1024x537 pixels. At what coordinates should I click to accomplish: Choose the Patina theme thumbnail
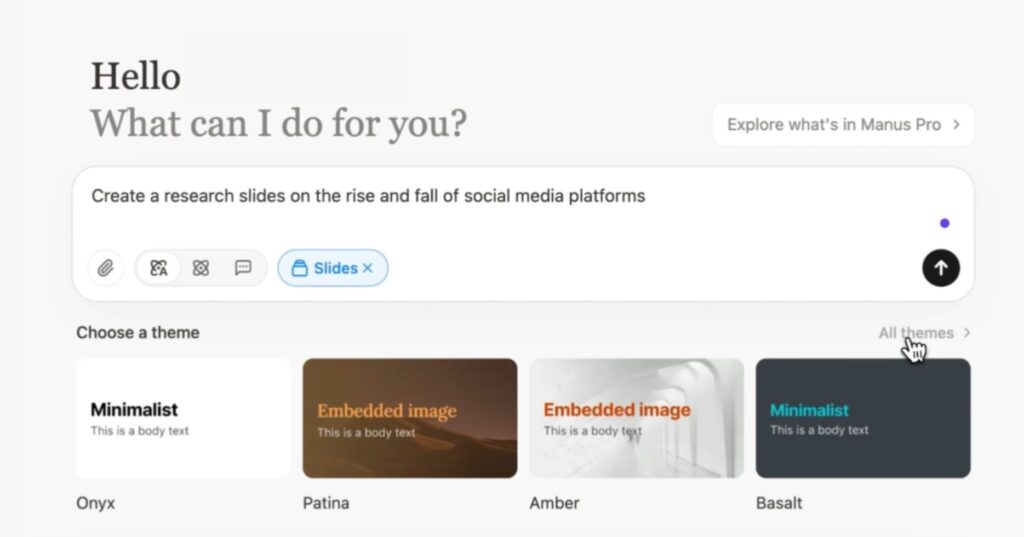pos(410,418)
